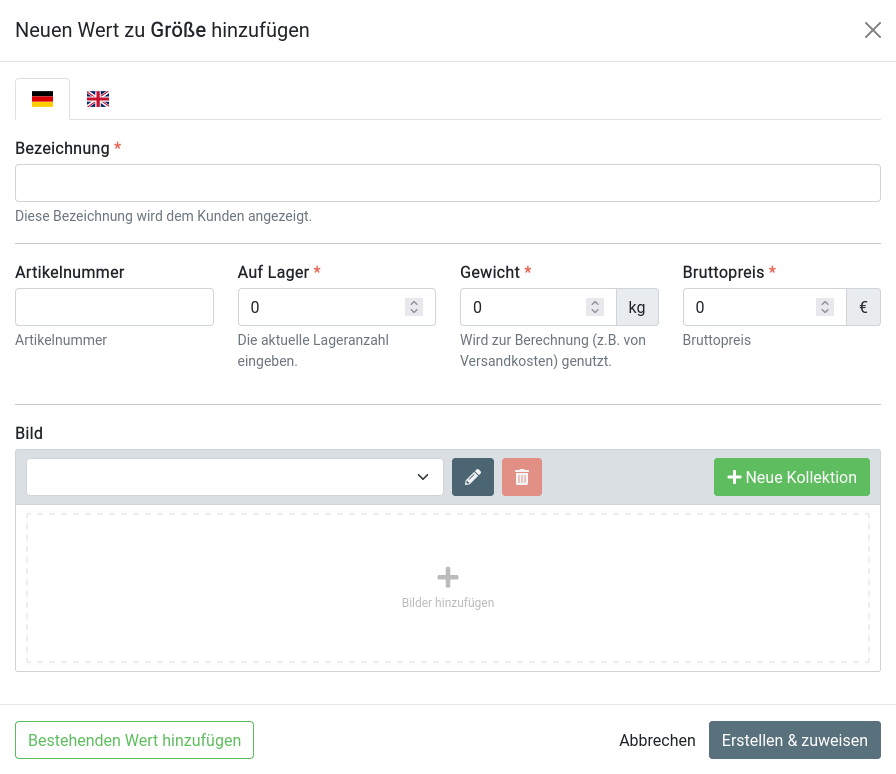
Task: Click the Bruttopreis stepper arrows
Action: (824, 307)
